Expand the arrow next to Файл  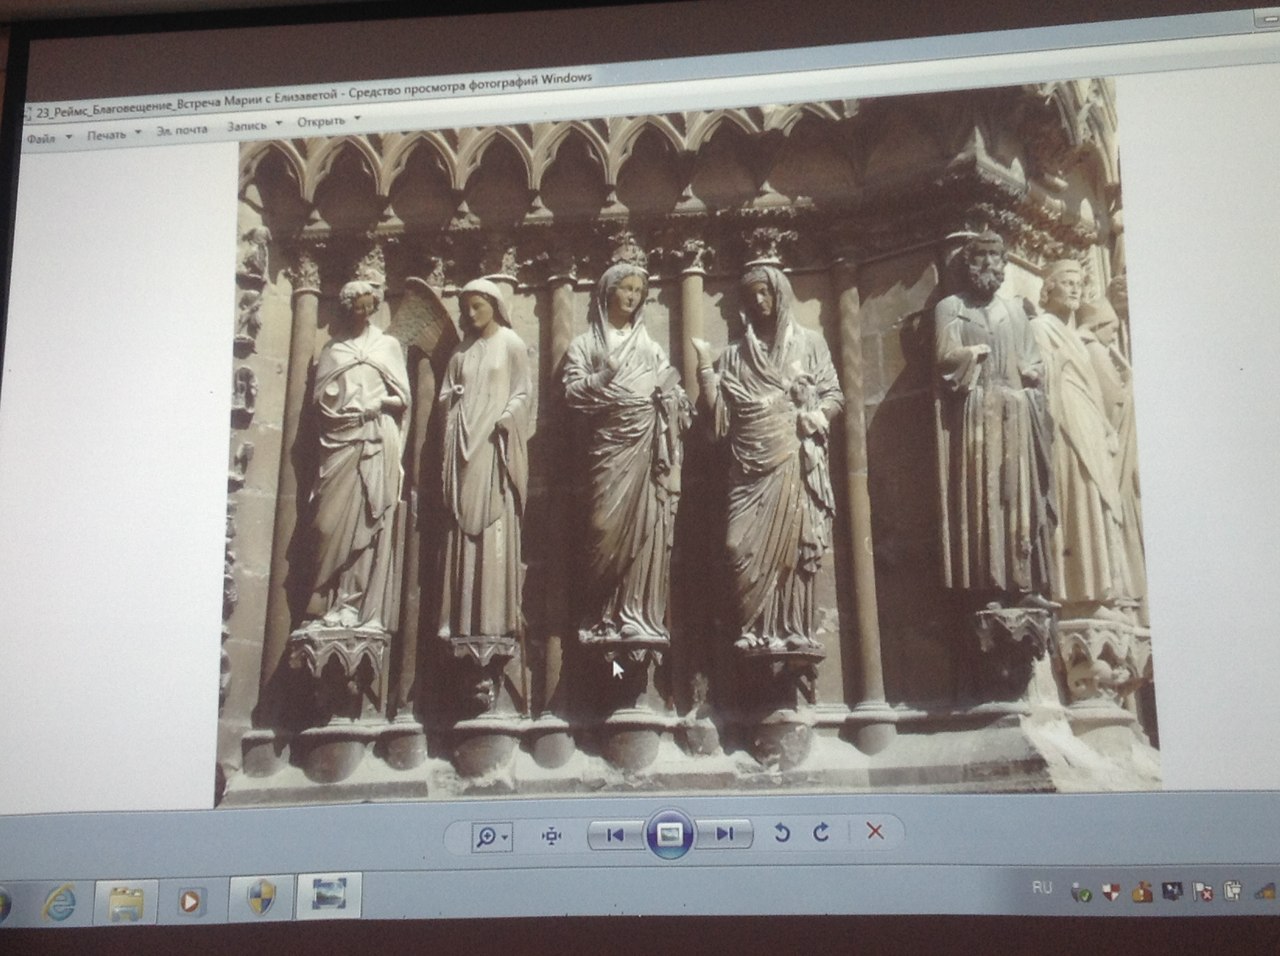click(x=67, y=137)
